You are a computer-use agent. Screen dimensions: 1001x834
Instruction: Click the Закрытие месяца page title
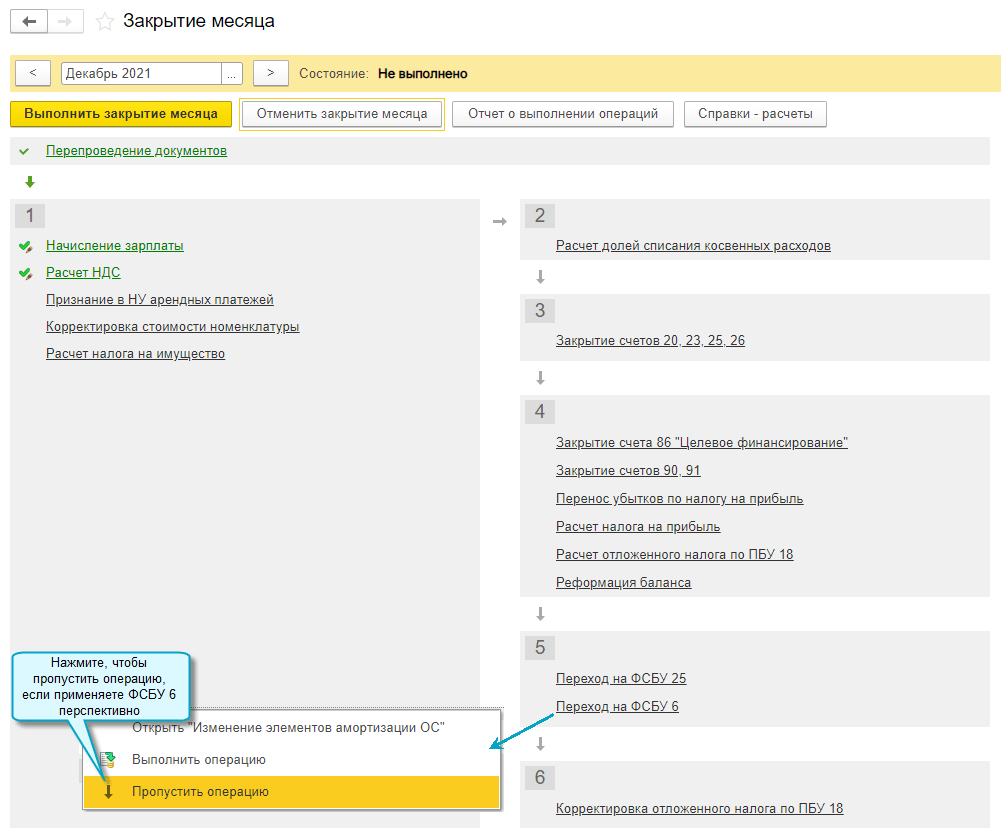tap(199, 21)
